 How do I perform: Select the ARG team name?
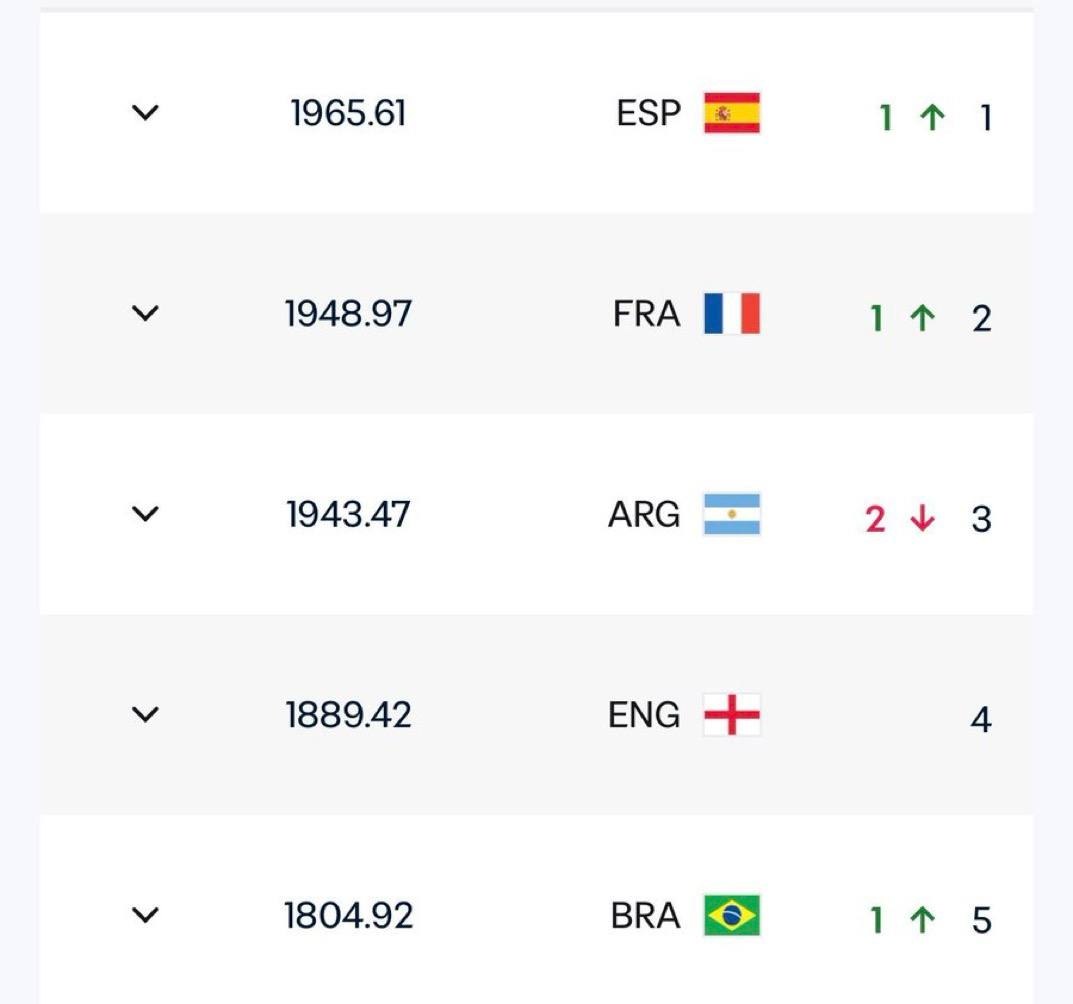(x=645, y=514)
